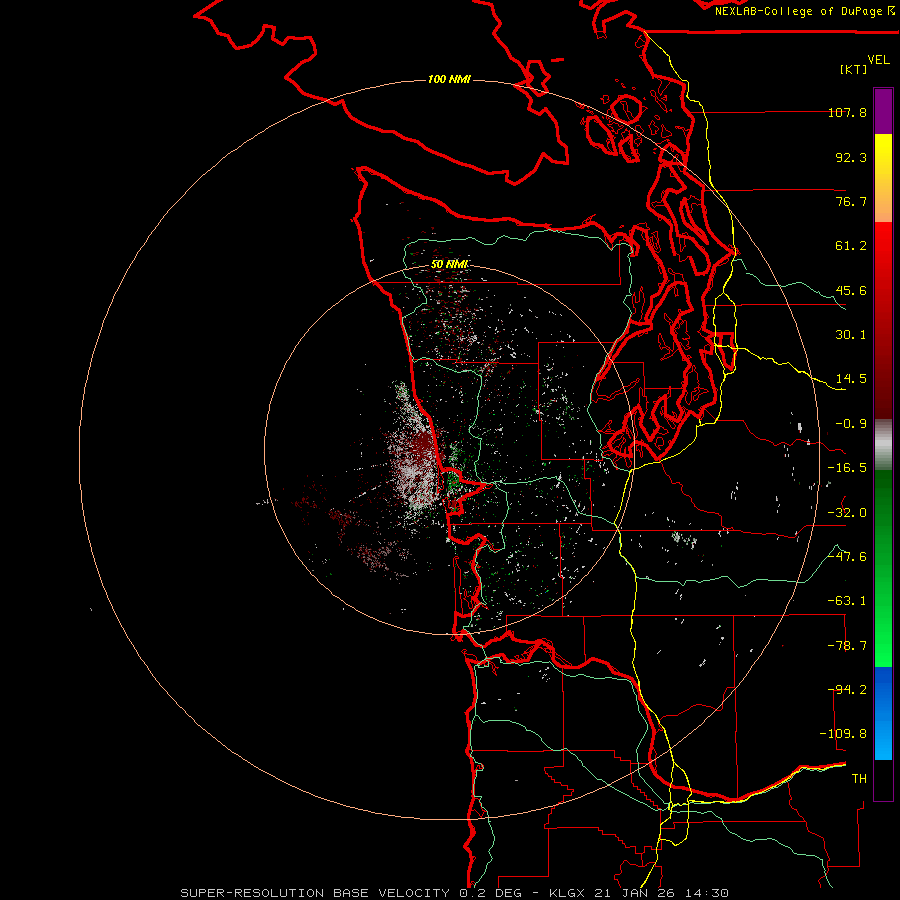Click the [KT] units label
This screenshot has width=900, height=900.
tap(854, 69)
